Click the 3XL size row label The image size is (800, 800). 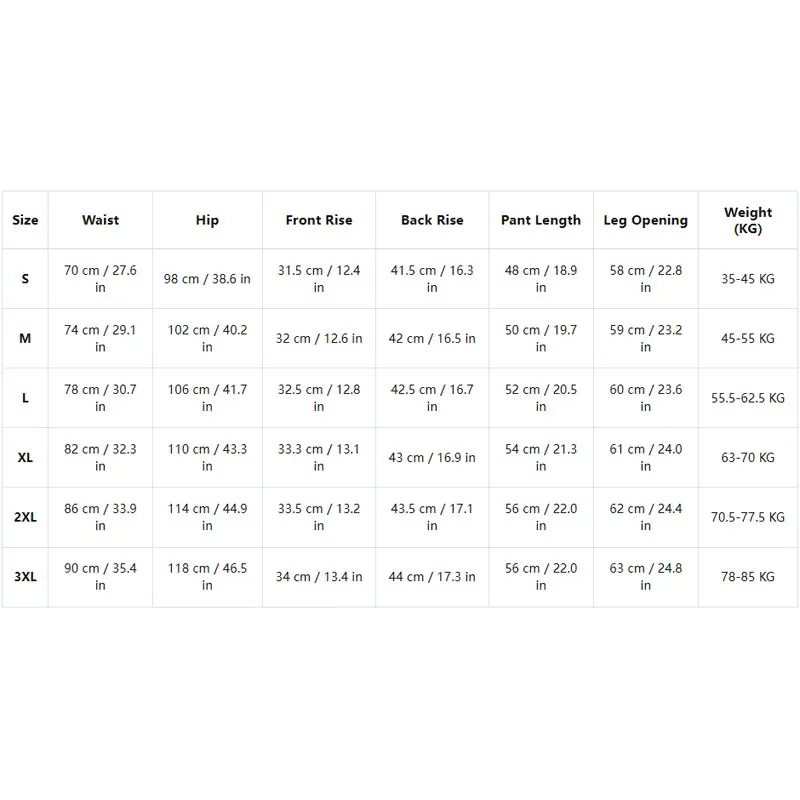tap(25, 577)
